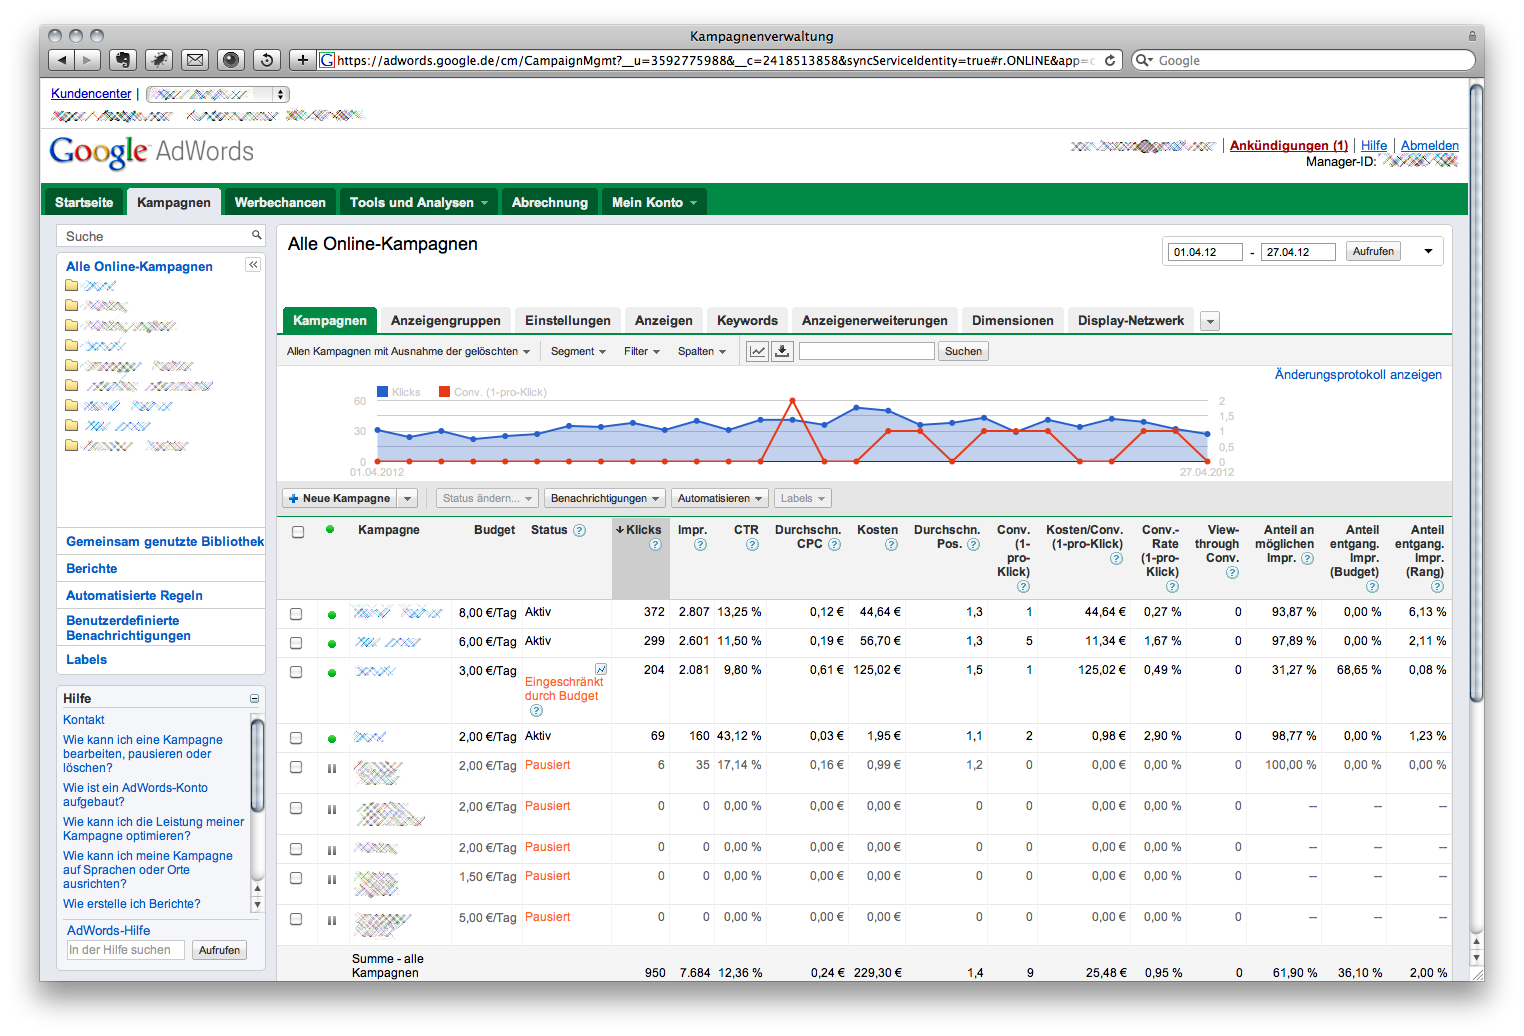Click the In der Hilfe suchen field
Image resolution: width=1524 pixels, height=1036 pixels.
point(126,950)
